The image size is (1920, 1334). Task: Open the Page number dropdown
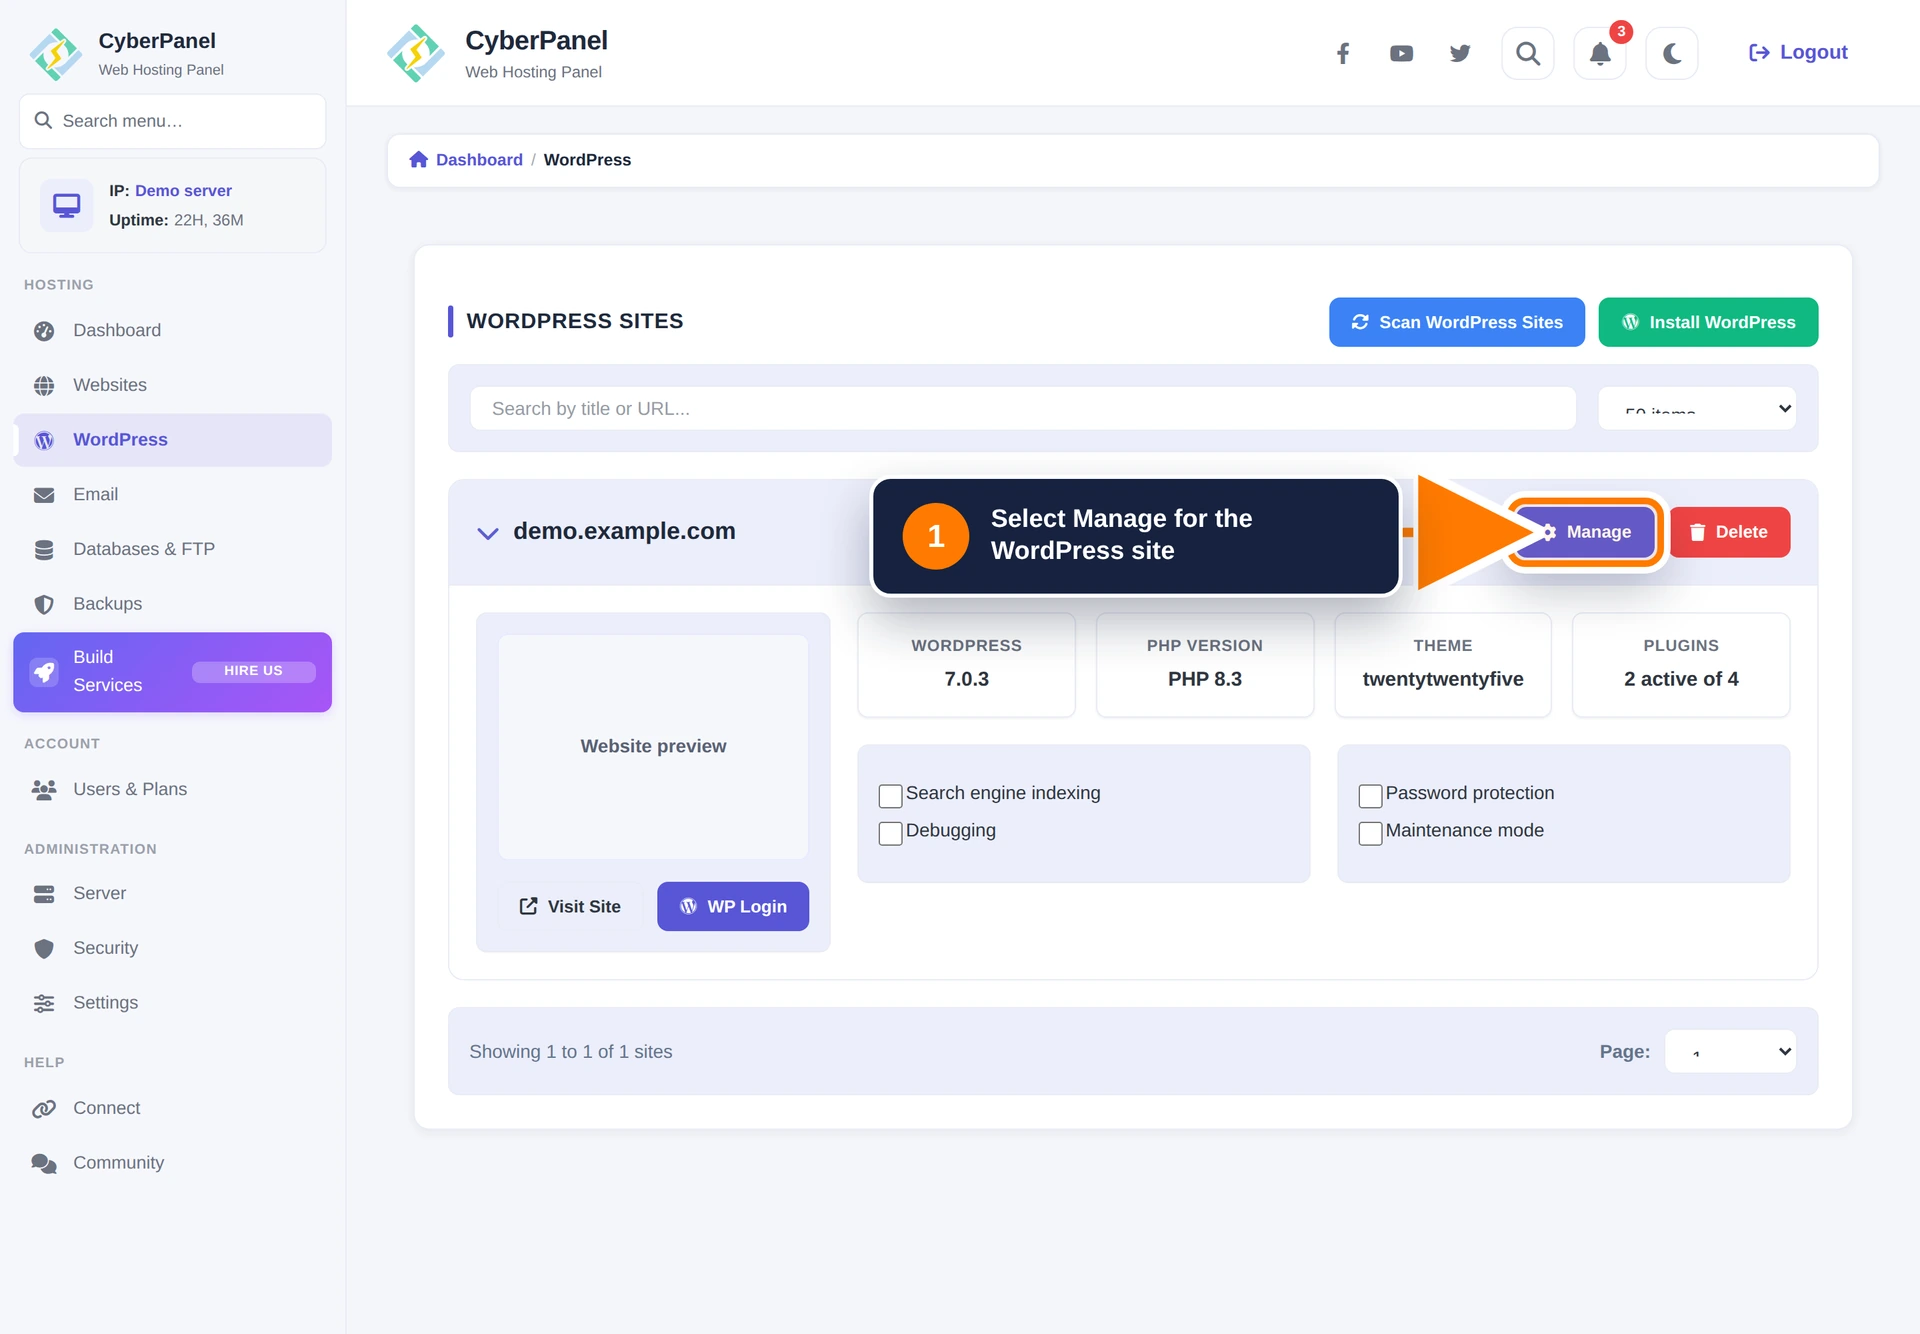tap(1730, 1051)
